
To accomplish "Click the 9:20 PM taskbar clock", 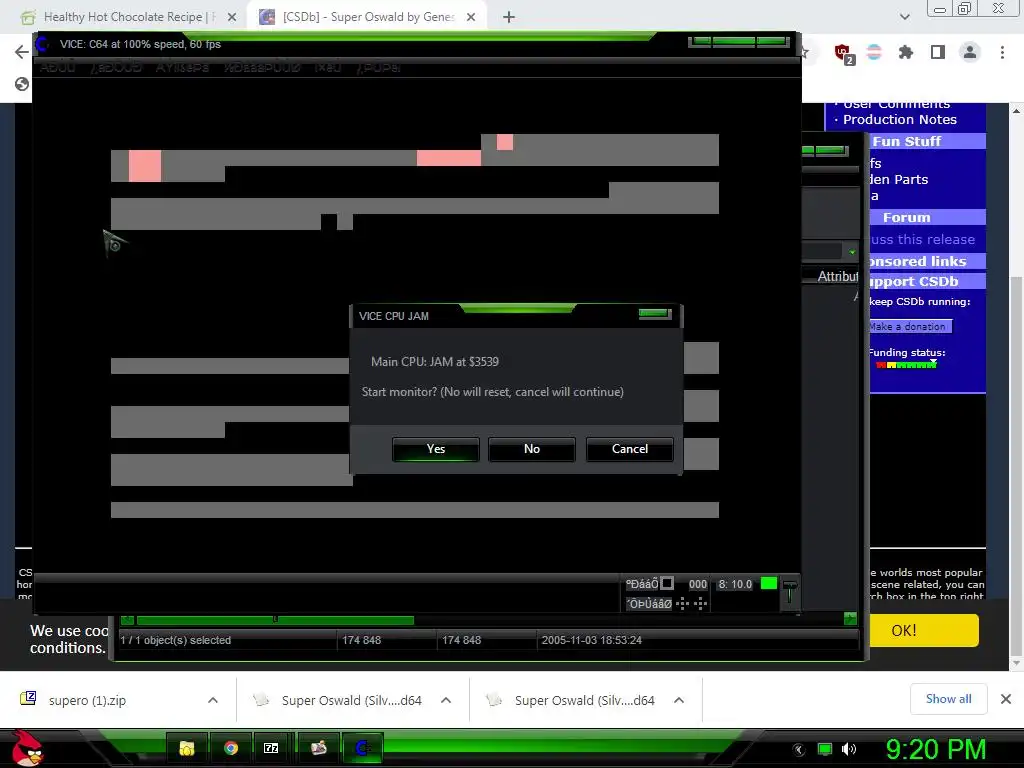I will [x=935, y=749].
